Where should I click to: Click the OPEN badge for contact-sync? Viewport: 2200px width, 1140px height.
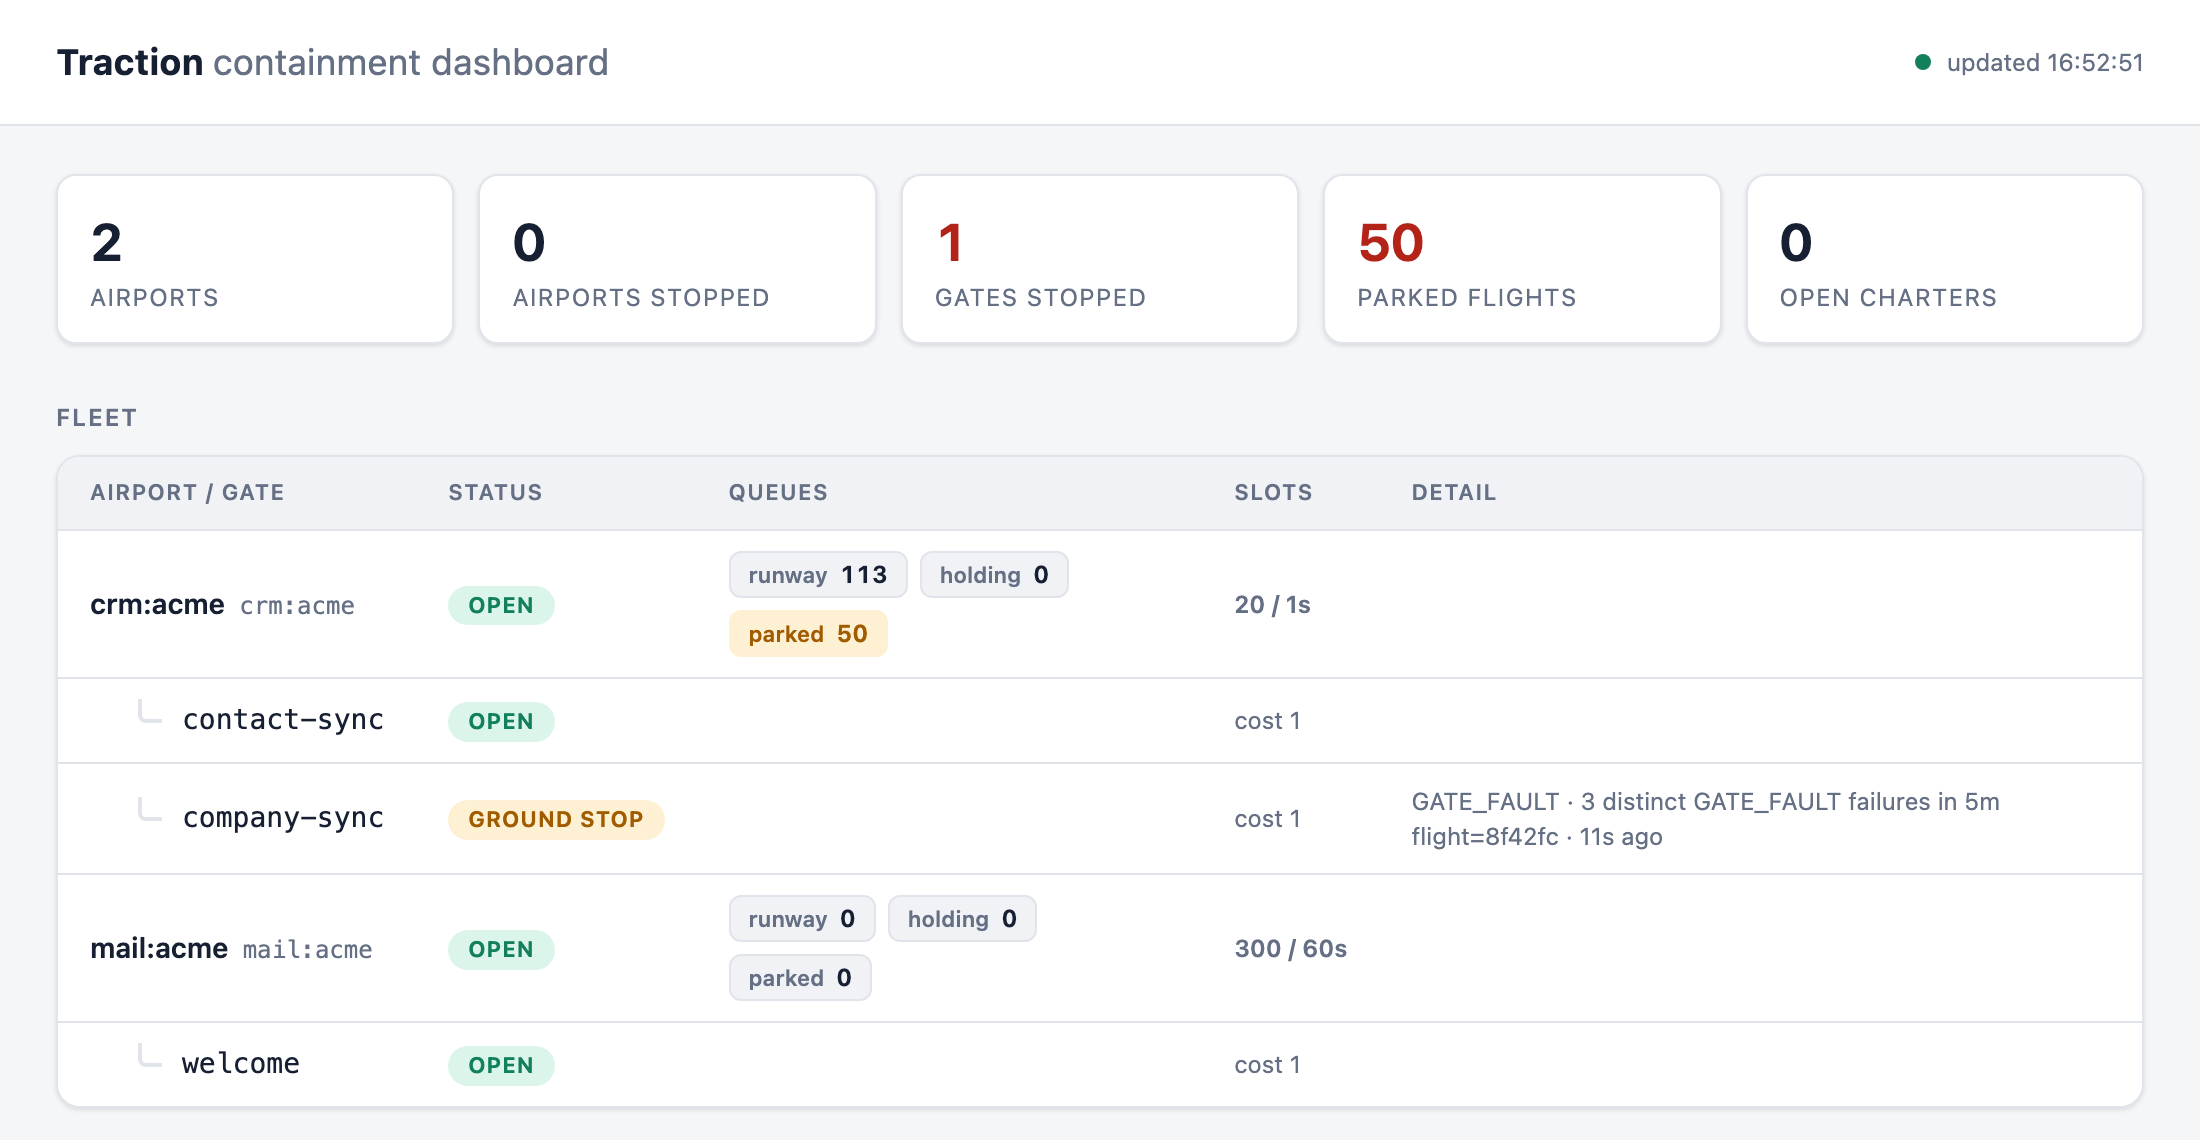coord(501,722)
